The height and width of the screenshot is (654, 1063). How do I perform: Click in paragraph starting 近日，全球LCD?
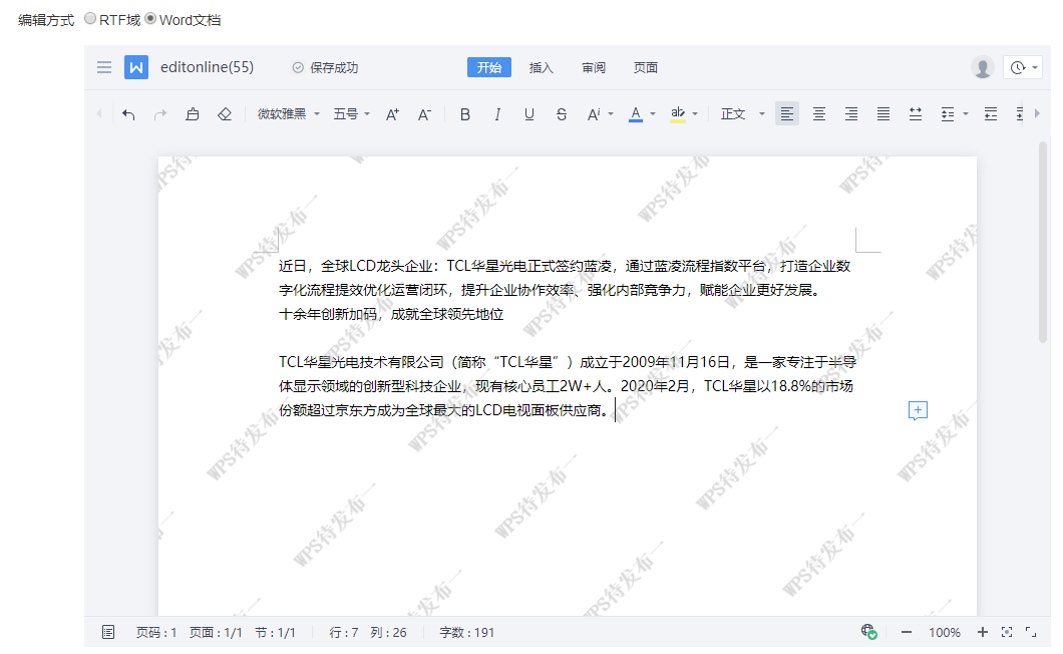tap(565, 278)
